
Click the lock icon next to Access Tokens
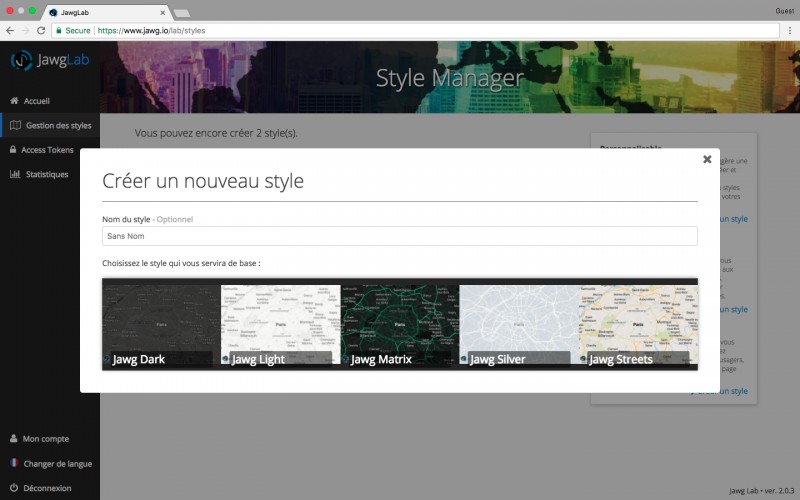coord(13,149)
